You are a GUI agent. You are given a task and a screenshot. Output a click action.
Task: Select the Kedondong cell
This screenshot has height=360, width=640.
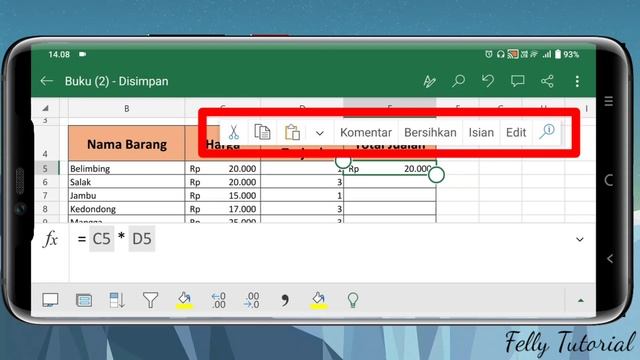point(127,209)
